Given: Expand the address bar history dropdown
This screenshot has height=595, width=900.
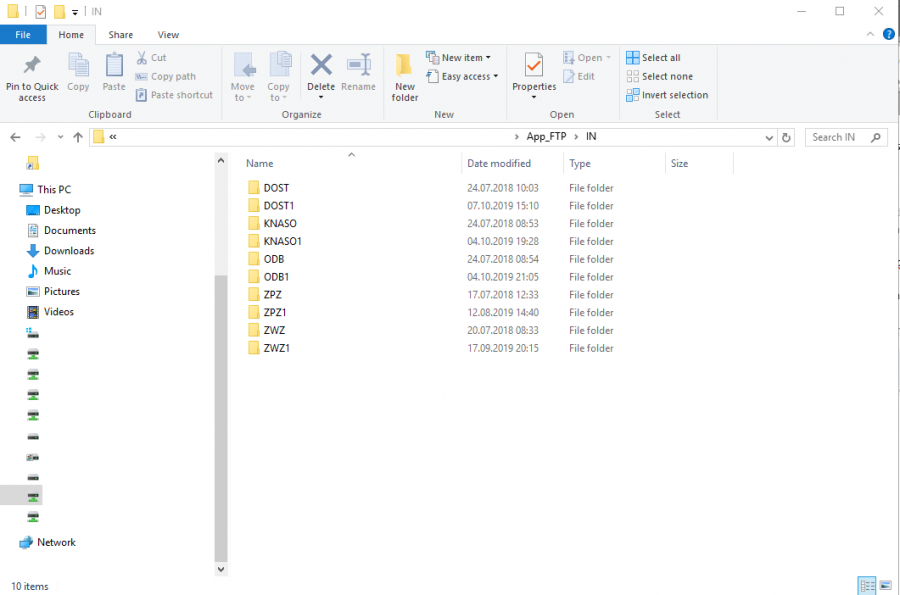Looking at the screenshot, I should coord(769,137).
